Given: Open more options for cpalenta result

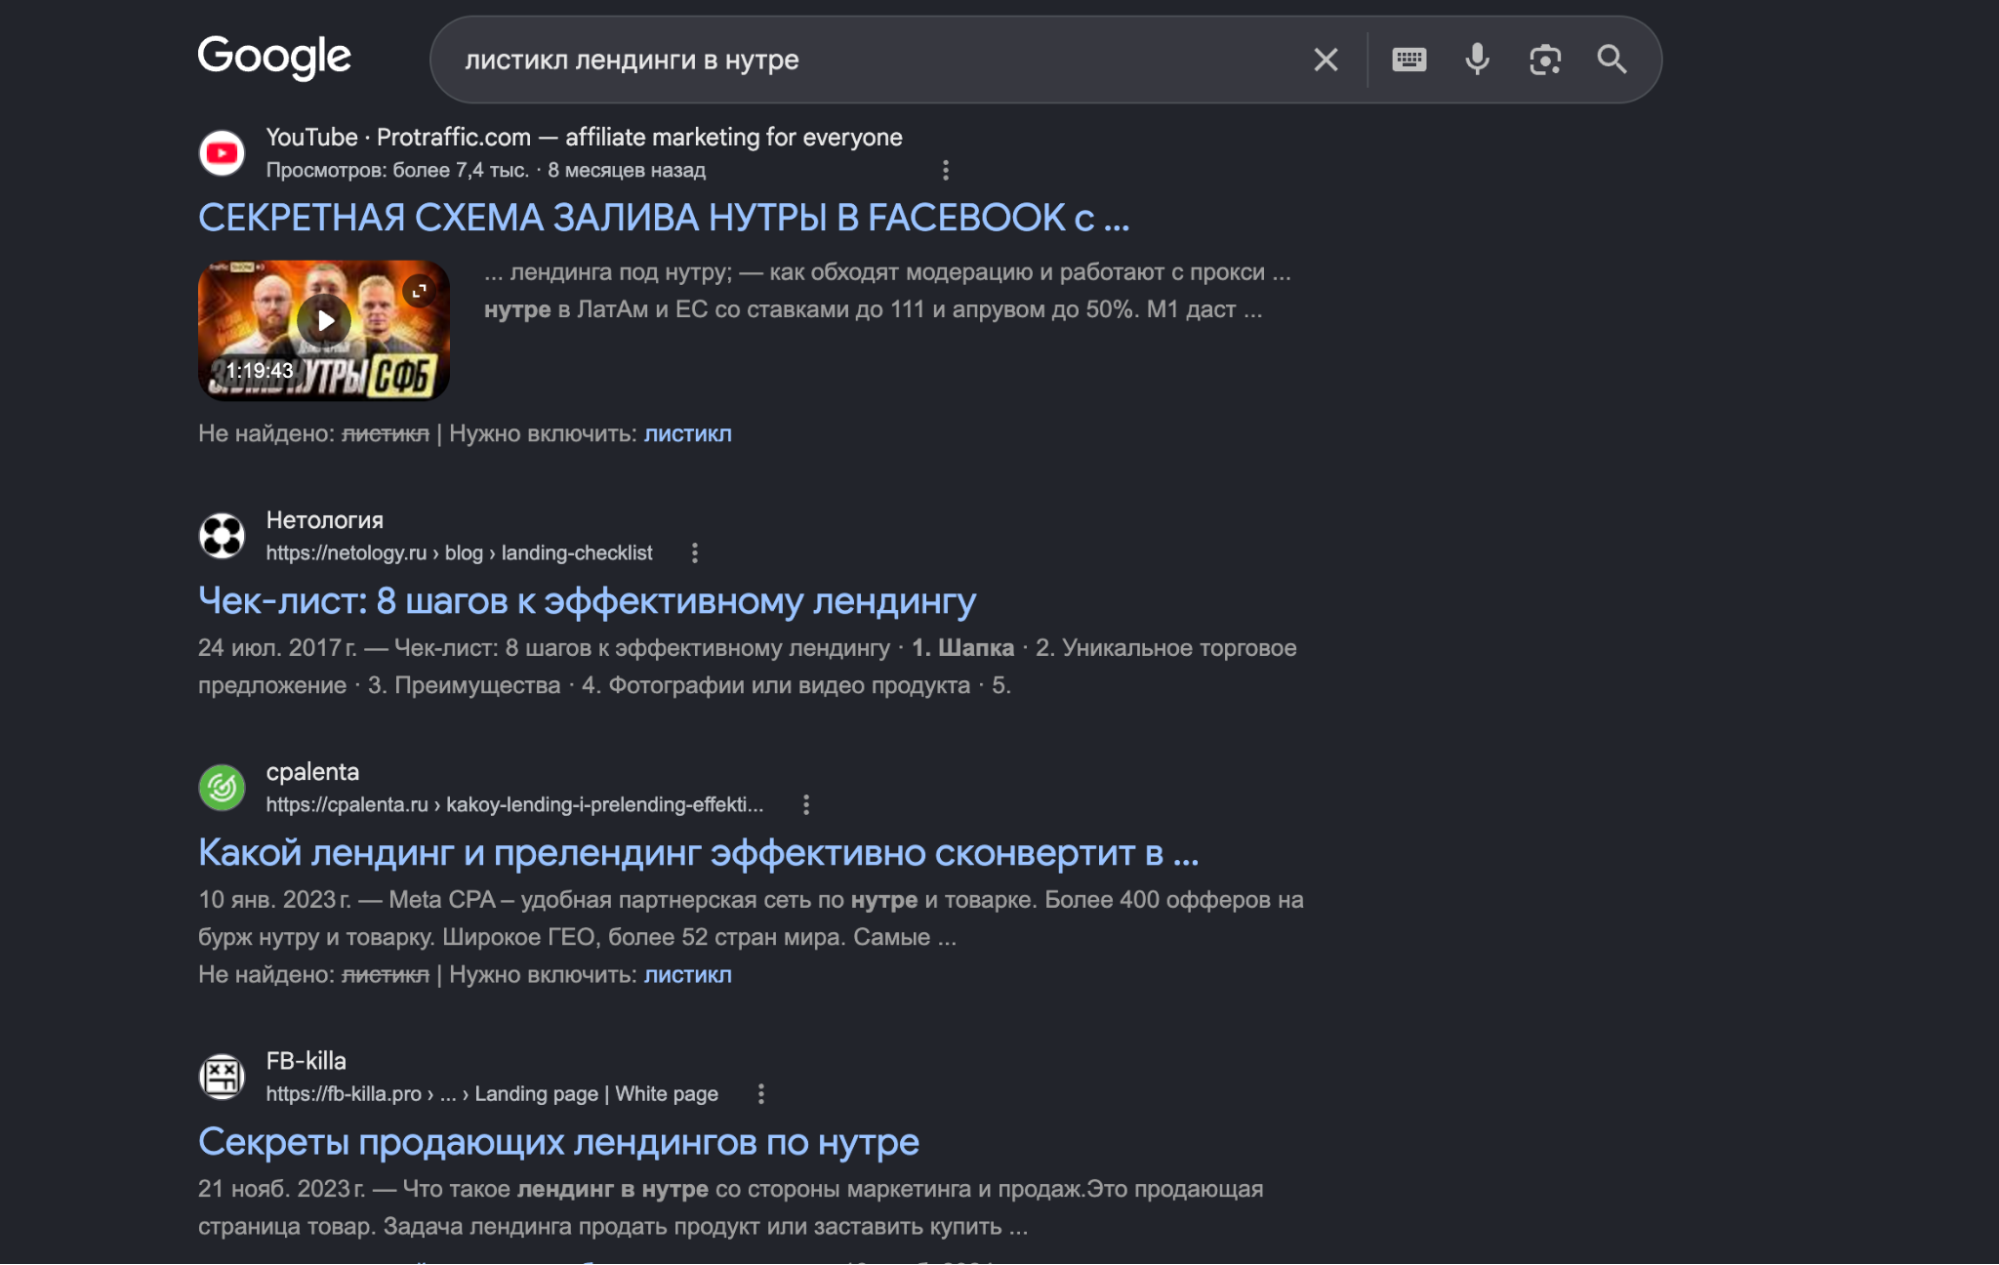Looking at the screenshot, I should [x=806, y=805].
